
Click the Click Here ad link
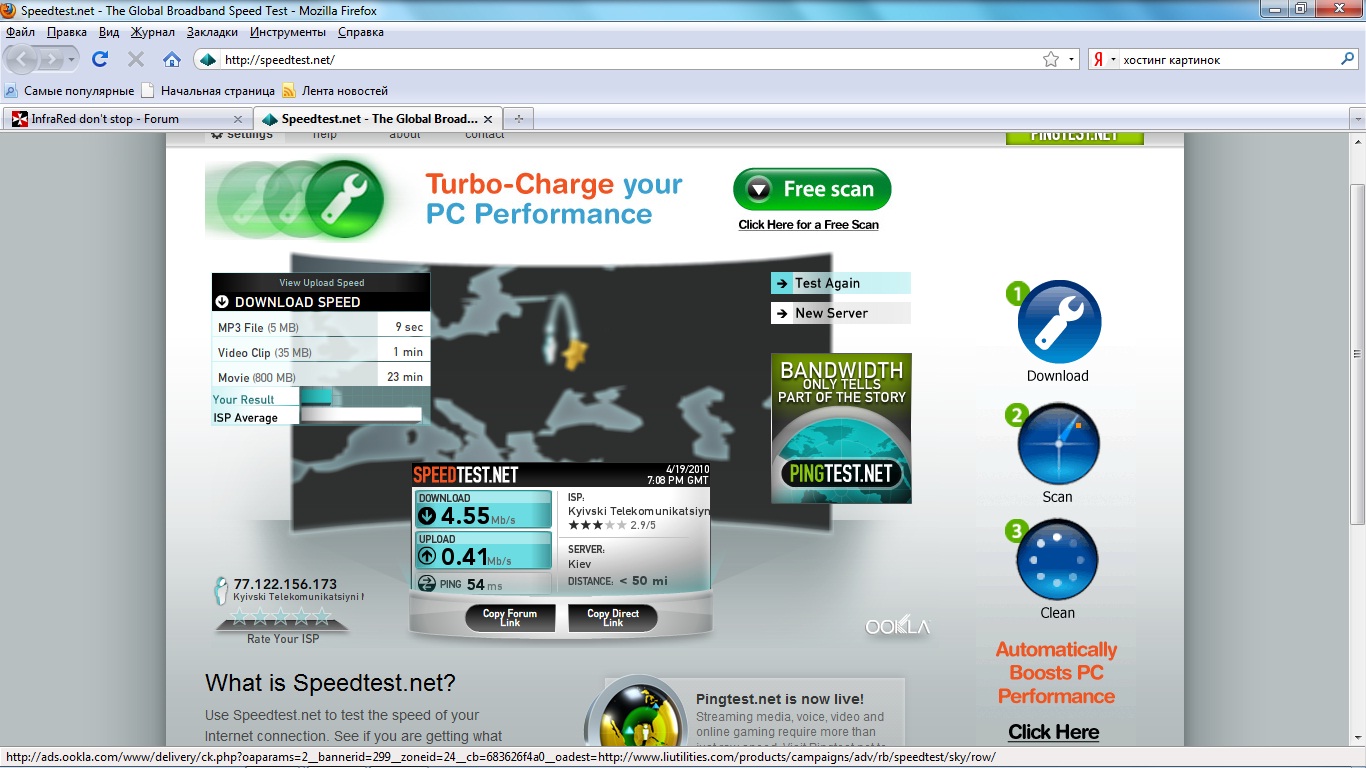1053,732
